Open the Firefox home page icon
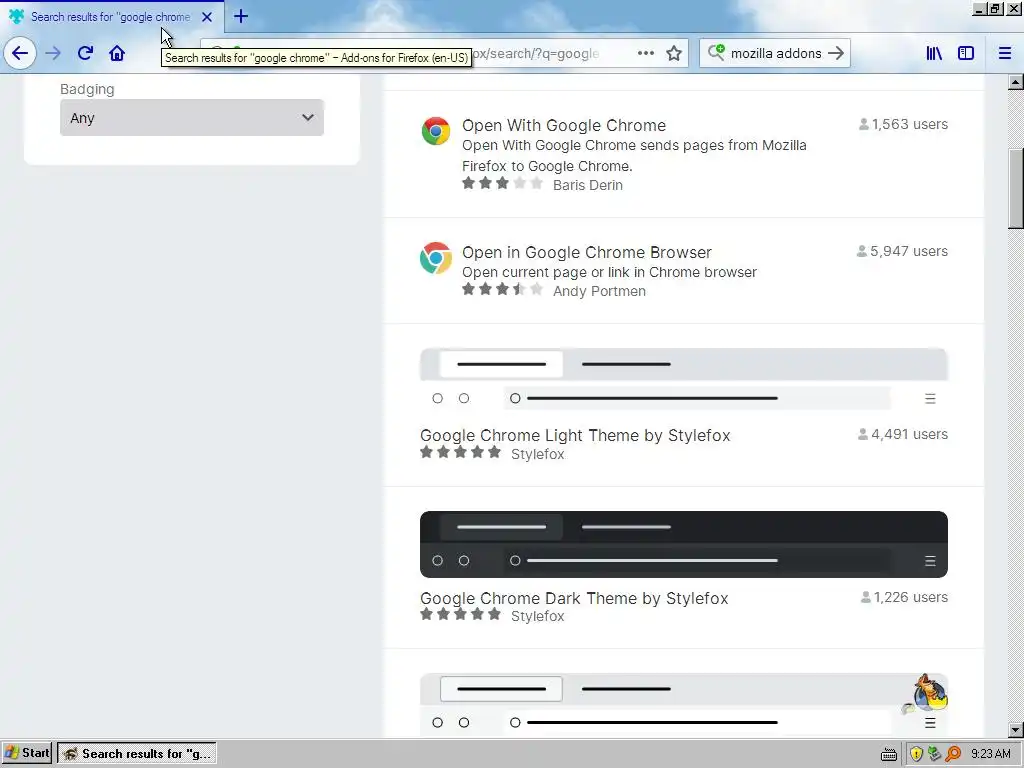Viewport: 1024px width, 768px height. point(117,53)
